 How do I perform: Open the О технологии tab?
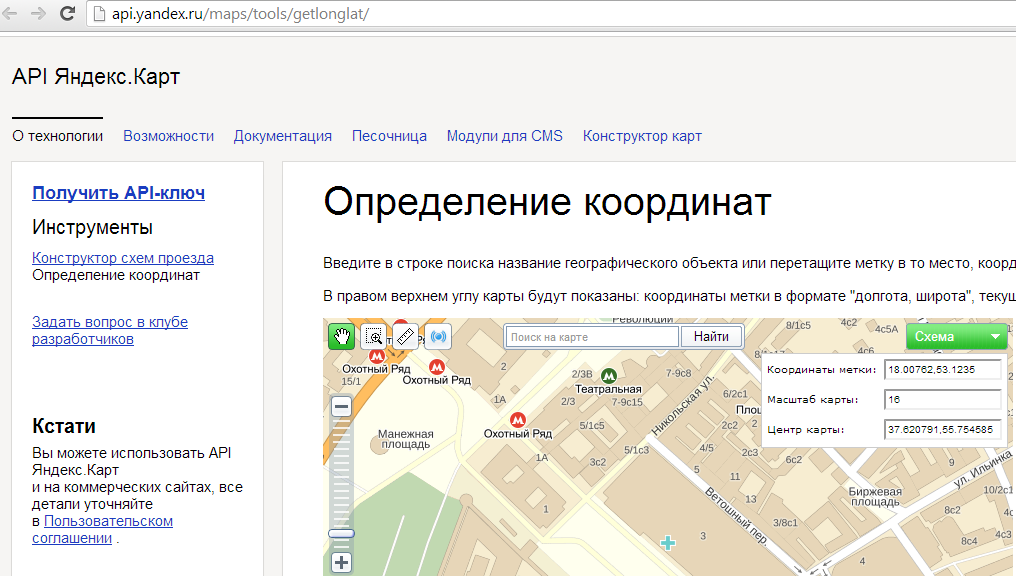[x=58, y=136]
